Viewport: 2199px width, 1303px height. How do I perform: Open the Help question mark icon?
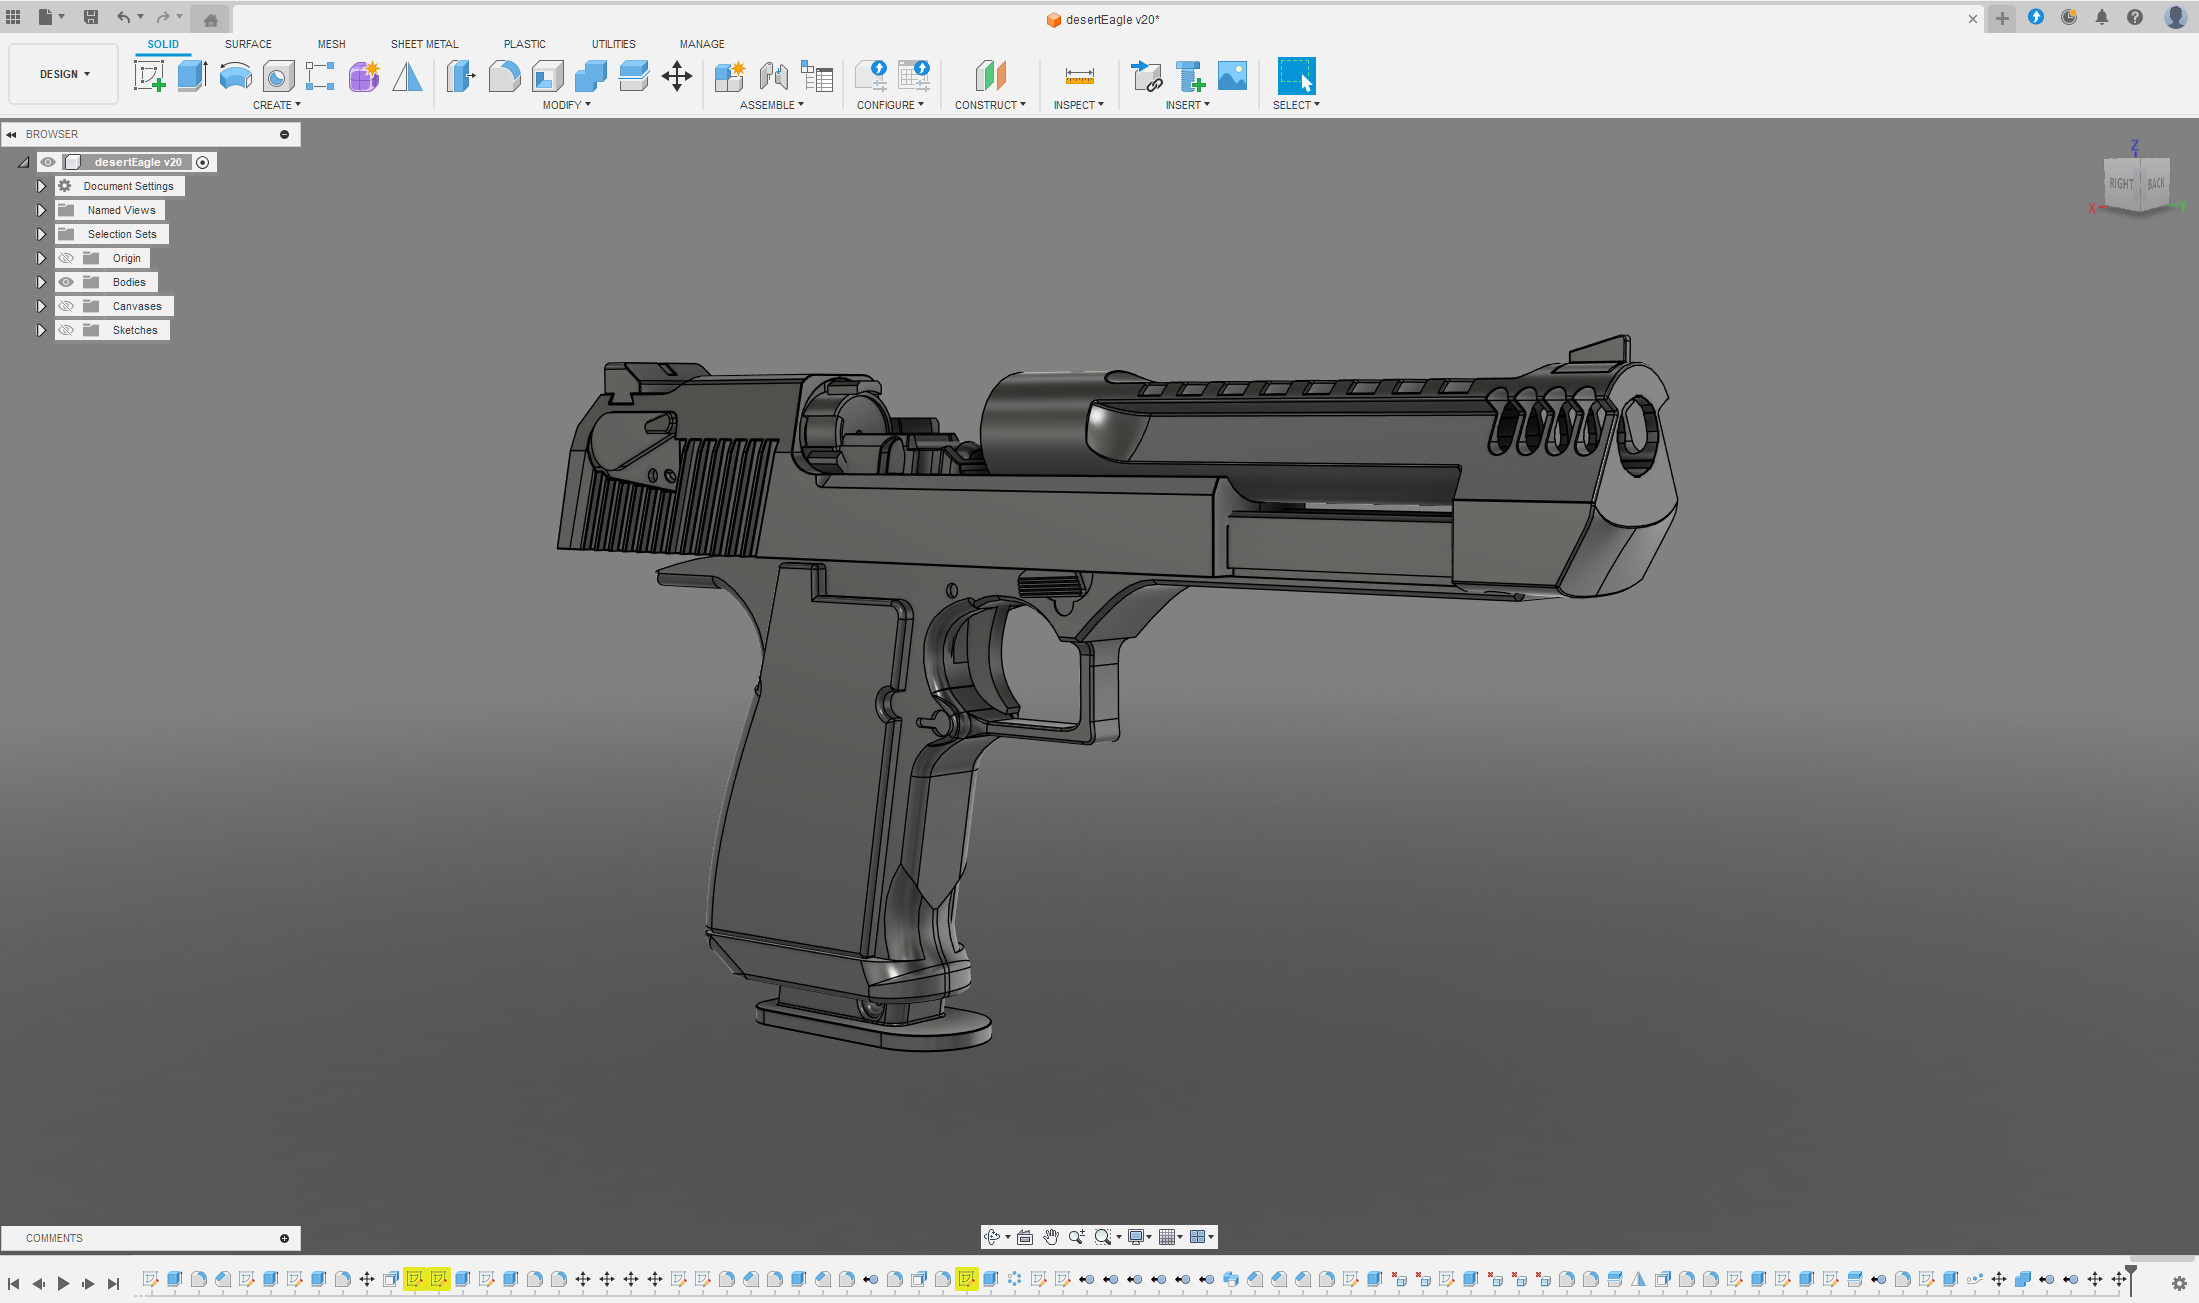coord(2135,17)
